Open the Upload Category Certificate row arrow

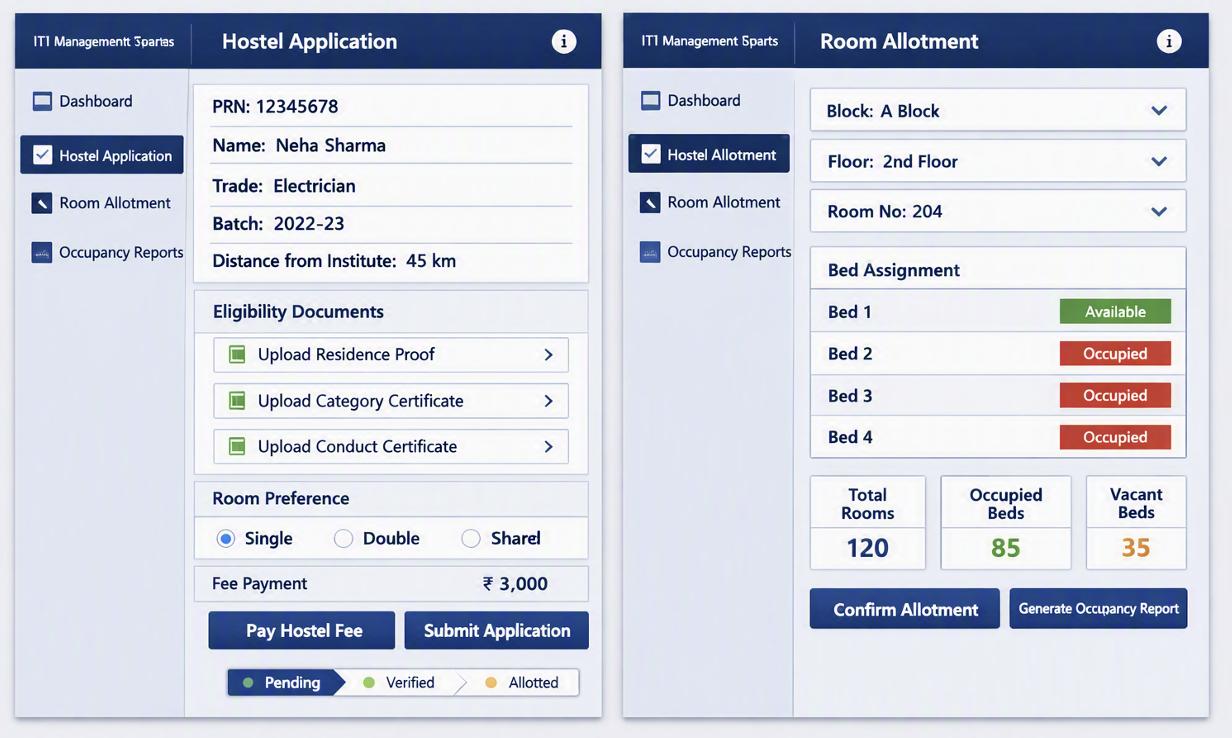tap(548, 401)
